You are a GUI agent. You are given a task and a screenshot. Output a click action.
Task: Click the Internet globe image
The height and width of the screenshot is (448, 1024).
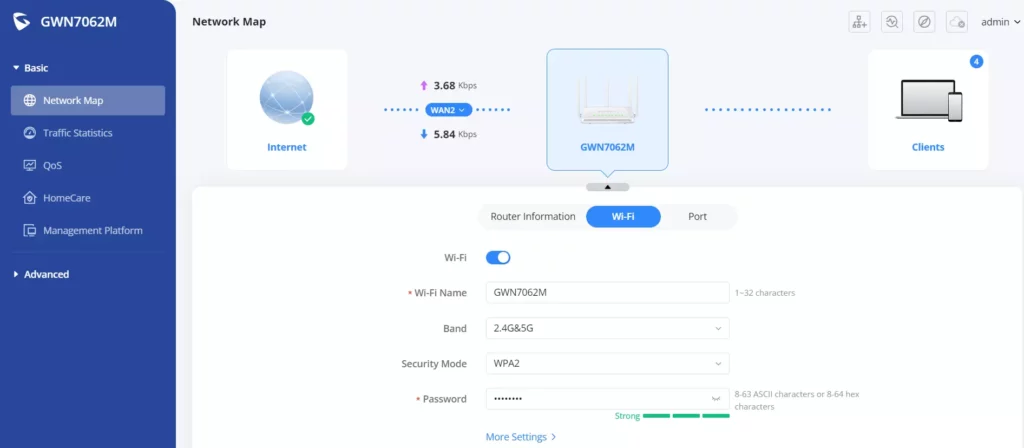pos(286,98)
